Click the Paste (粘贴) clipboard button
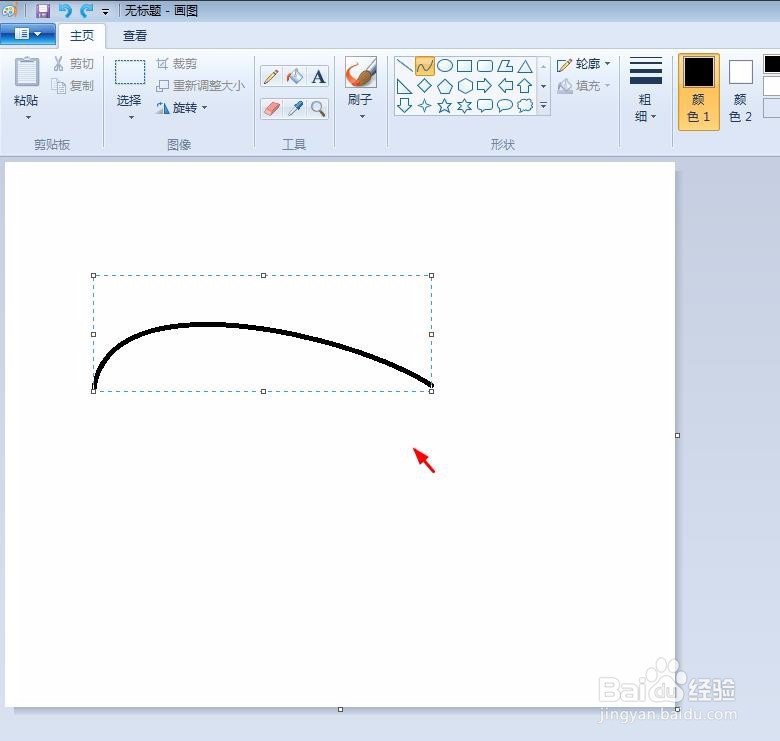Viewport: 780px width, 741px height. click(27, 72)
